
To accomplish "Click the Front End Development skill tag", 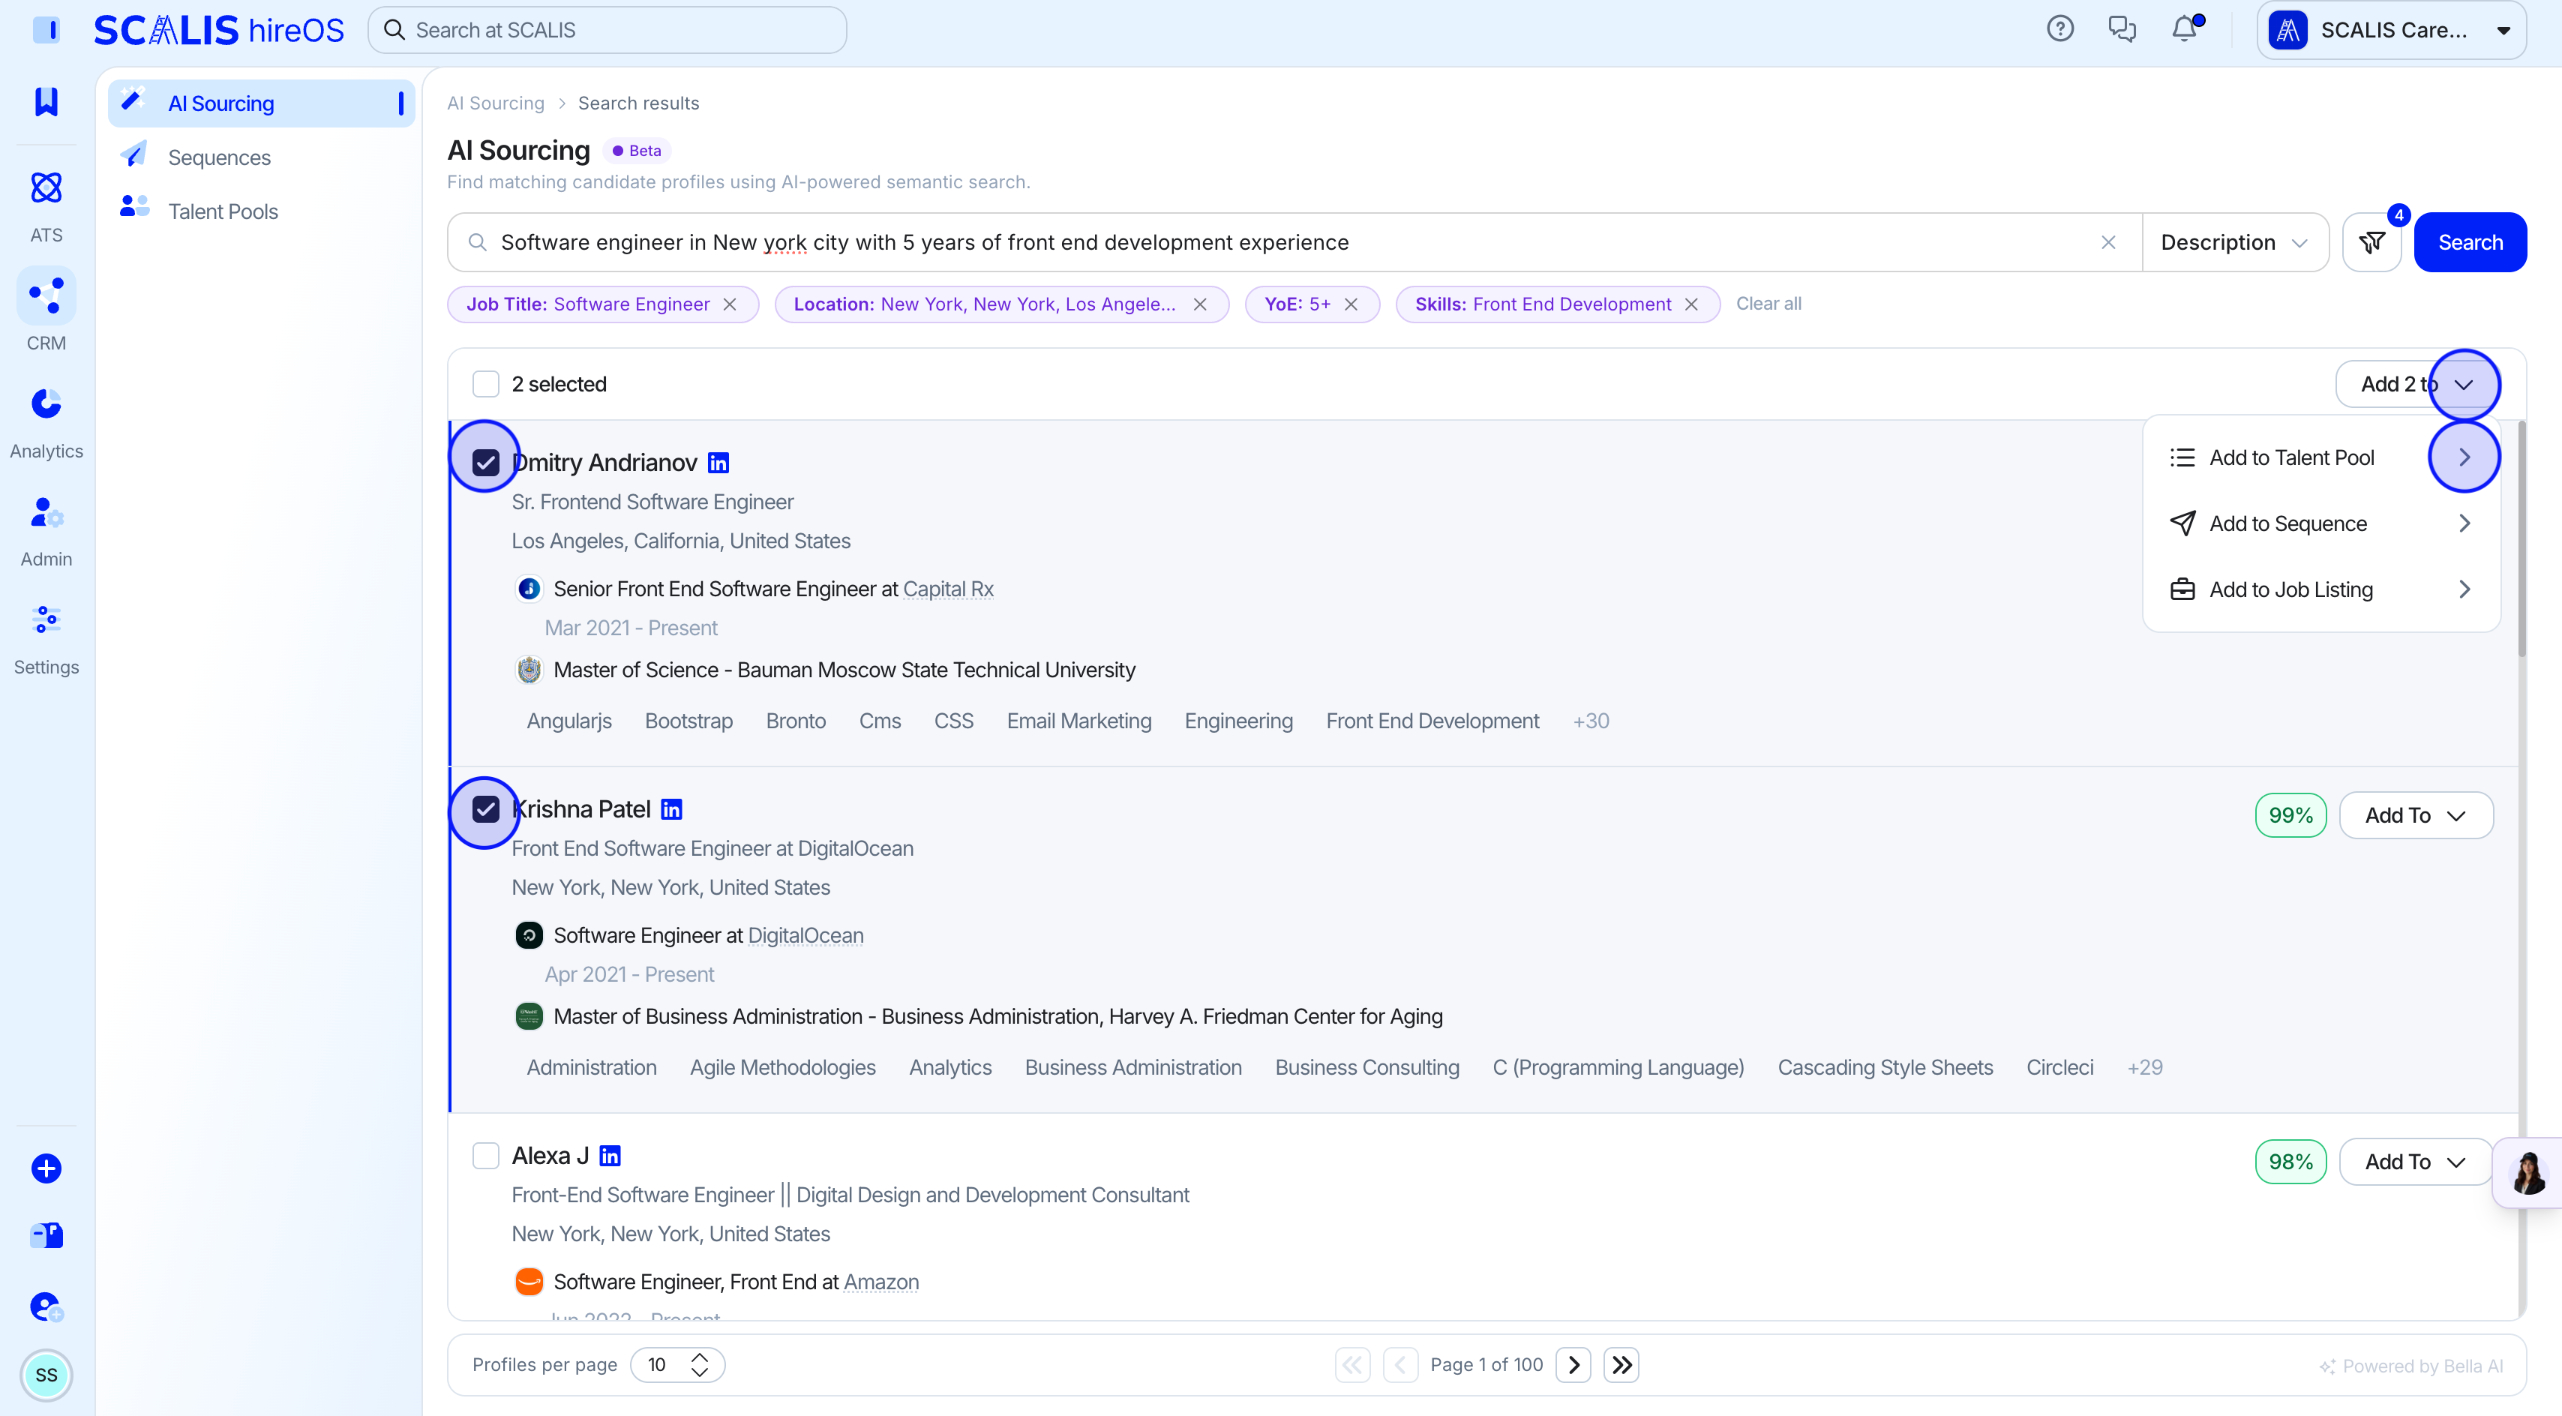I will click(1432, 721).
